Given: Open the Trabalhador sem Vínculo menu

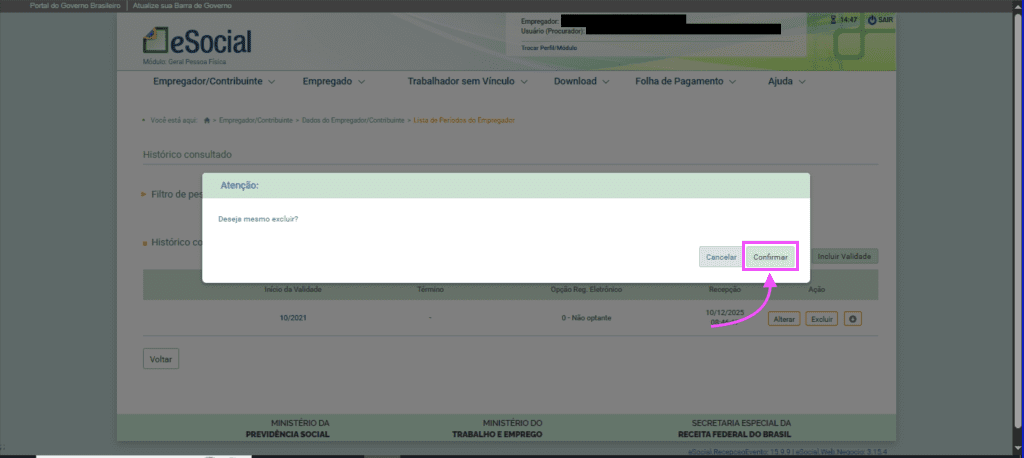Looking at the screenshot, I should [467, 81].
